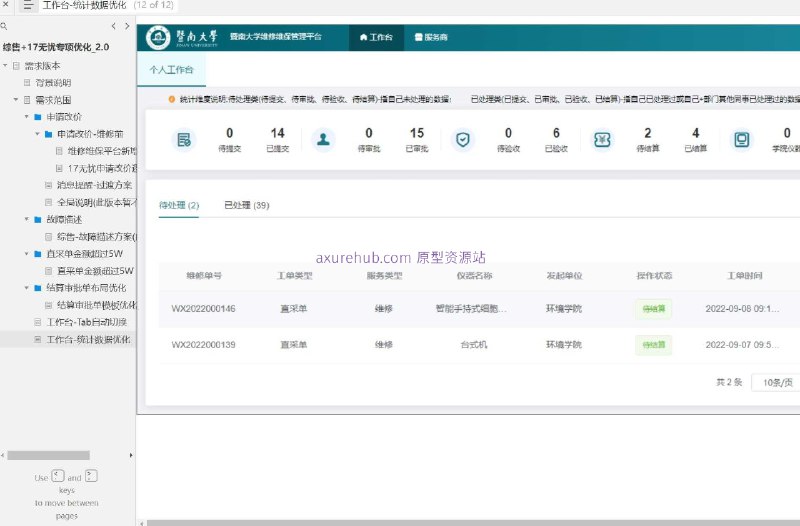This screenshot has height=526, width=800.
Task: Click the 已结算 4 statistic
Action: tap(695, 139)
